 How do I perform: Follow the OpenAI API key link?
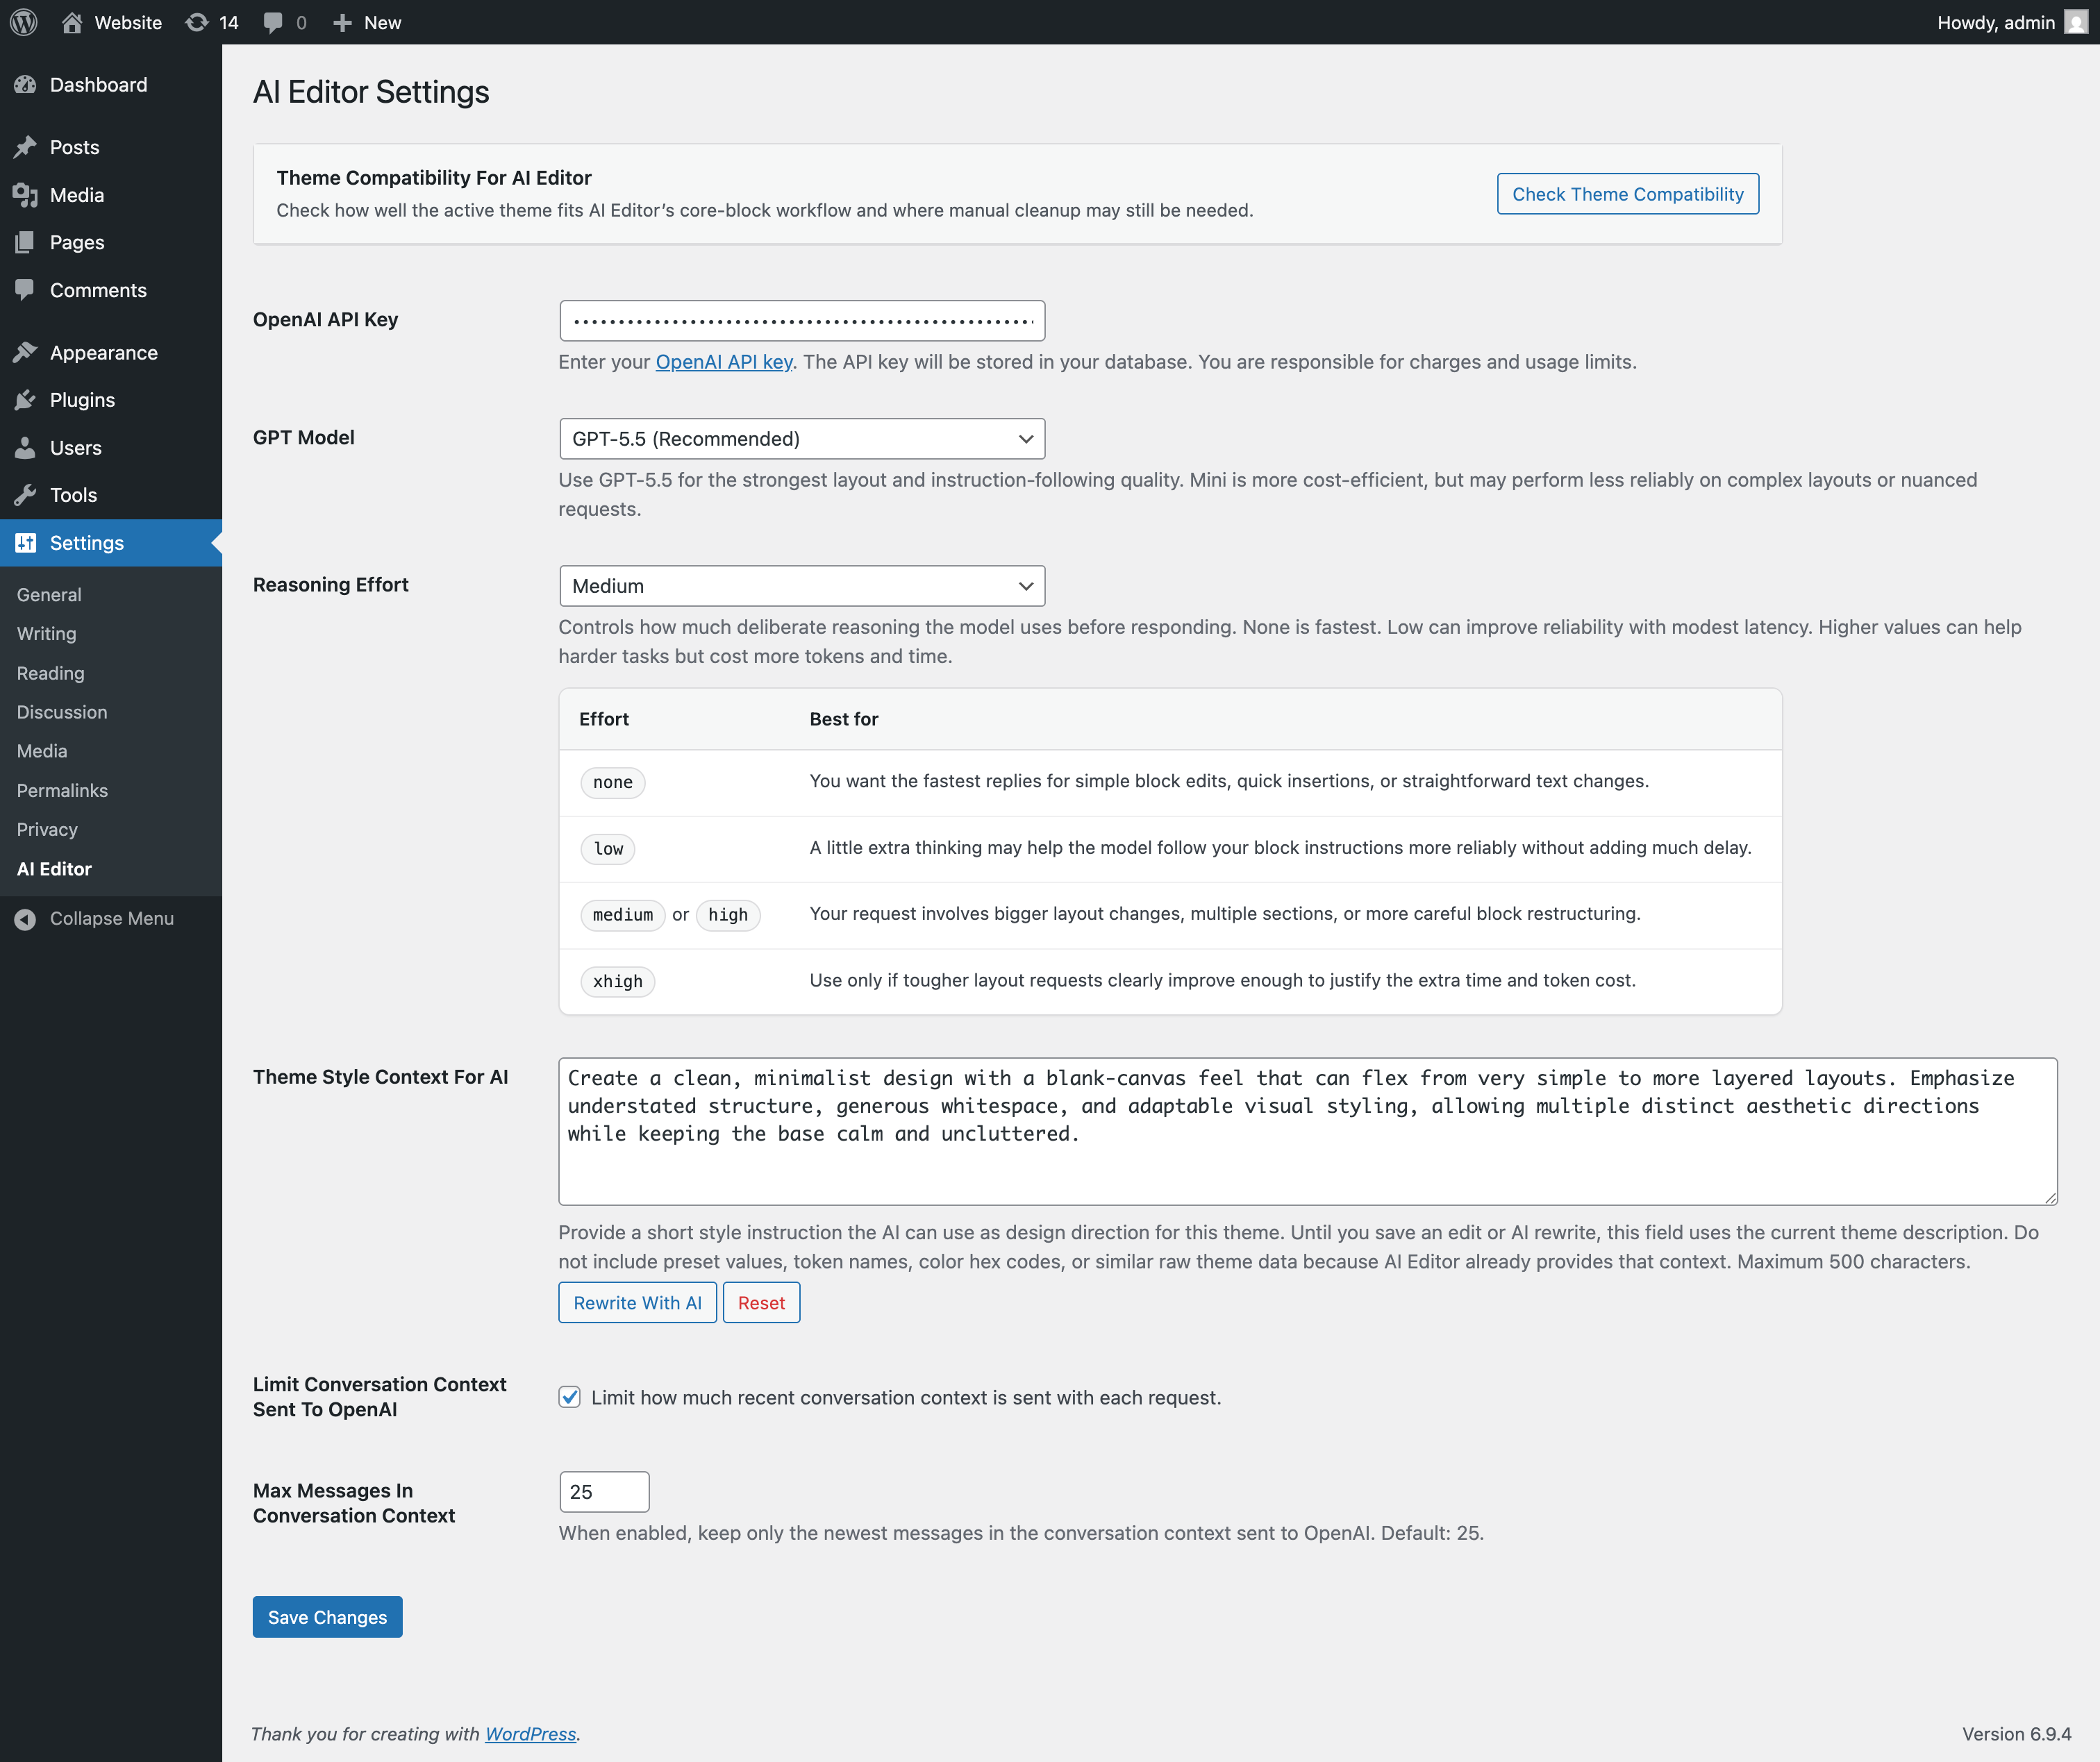[x=724, y=362]
